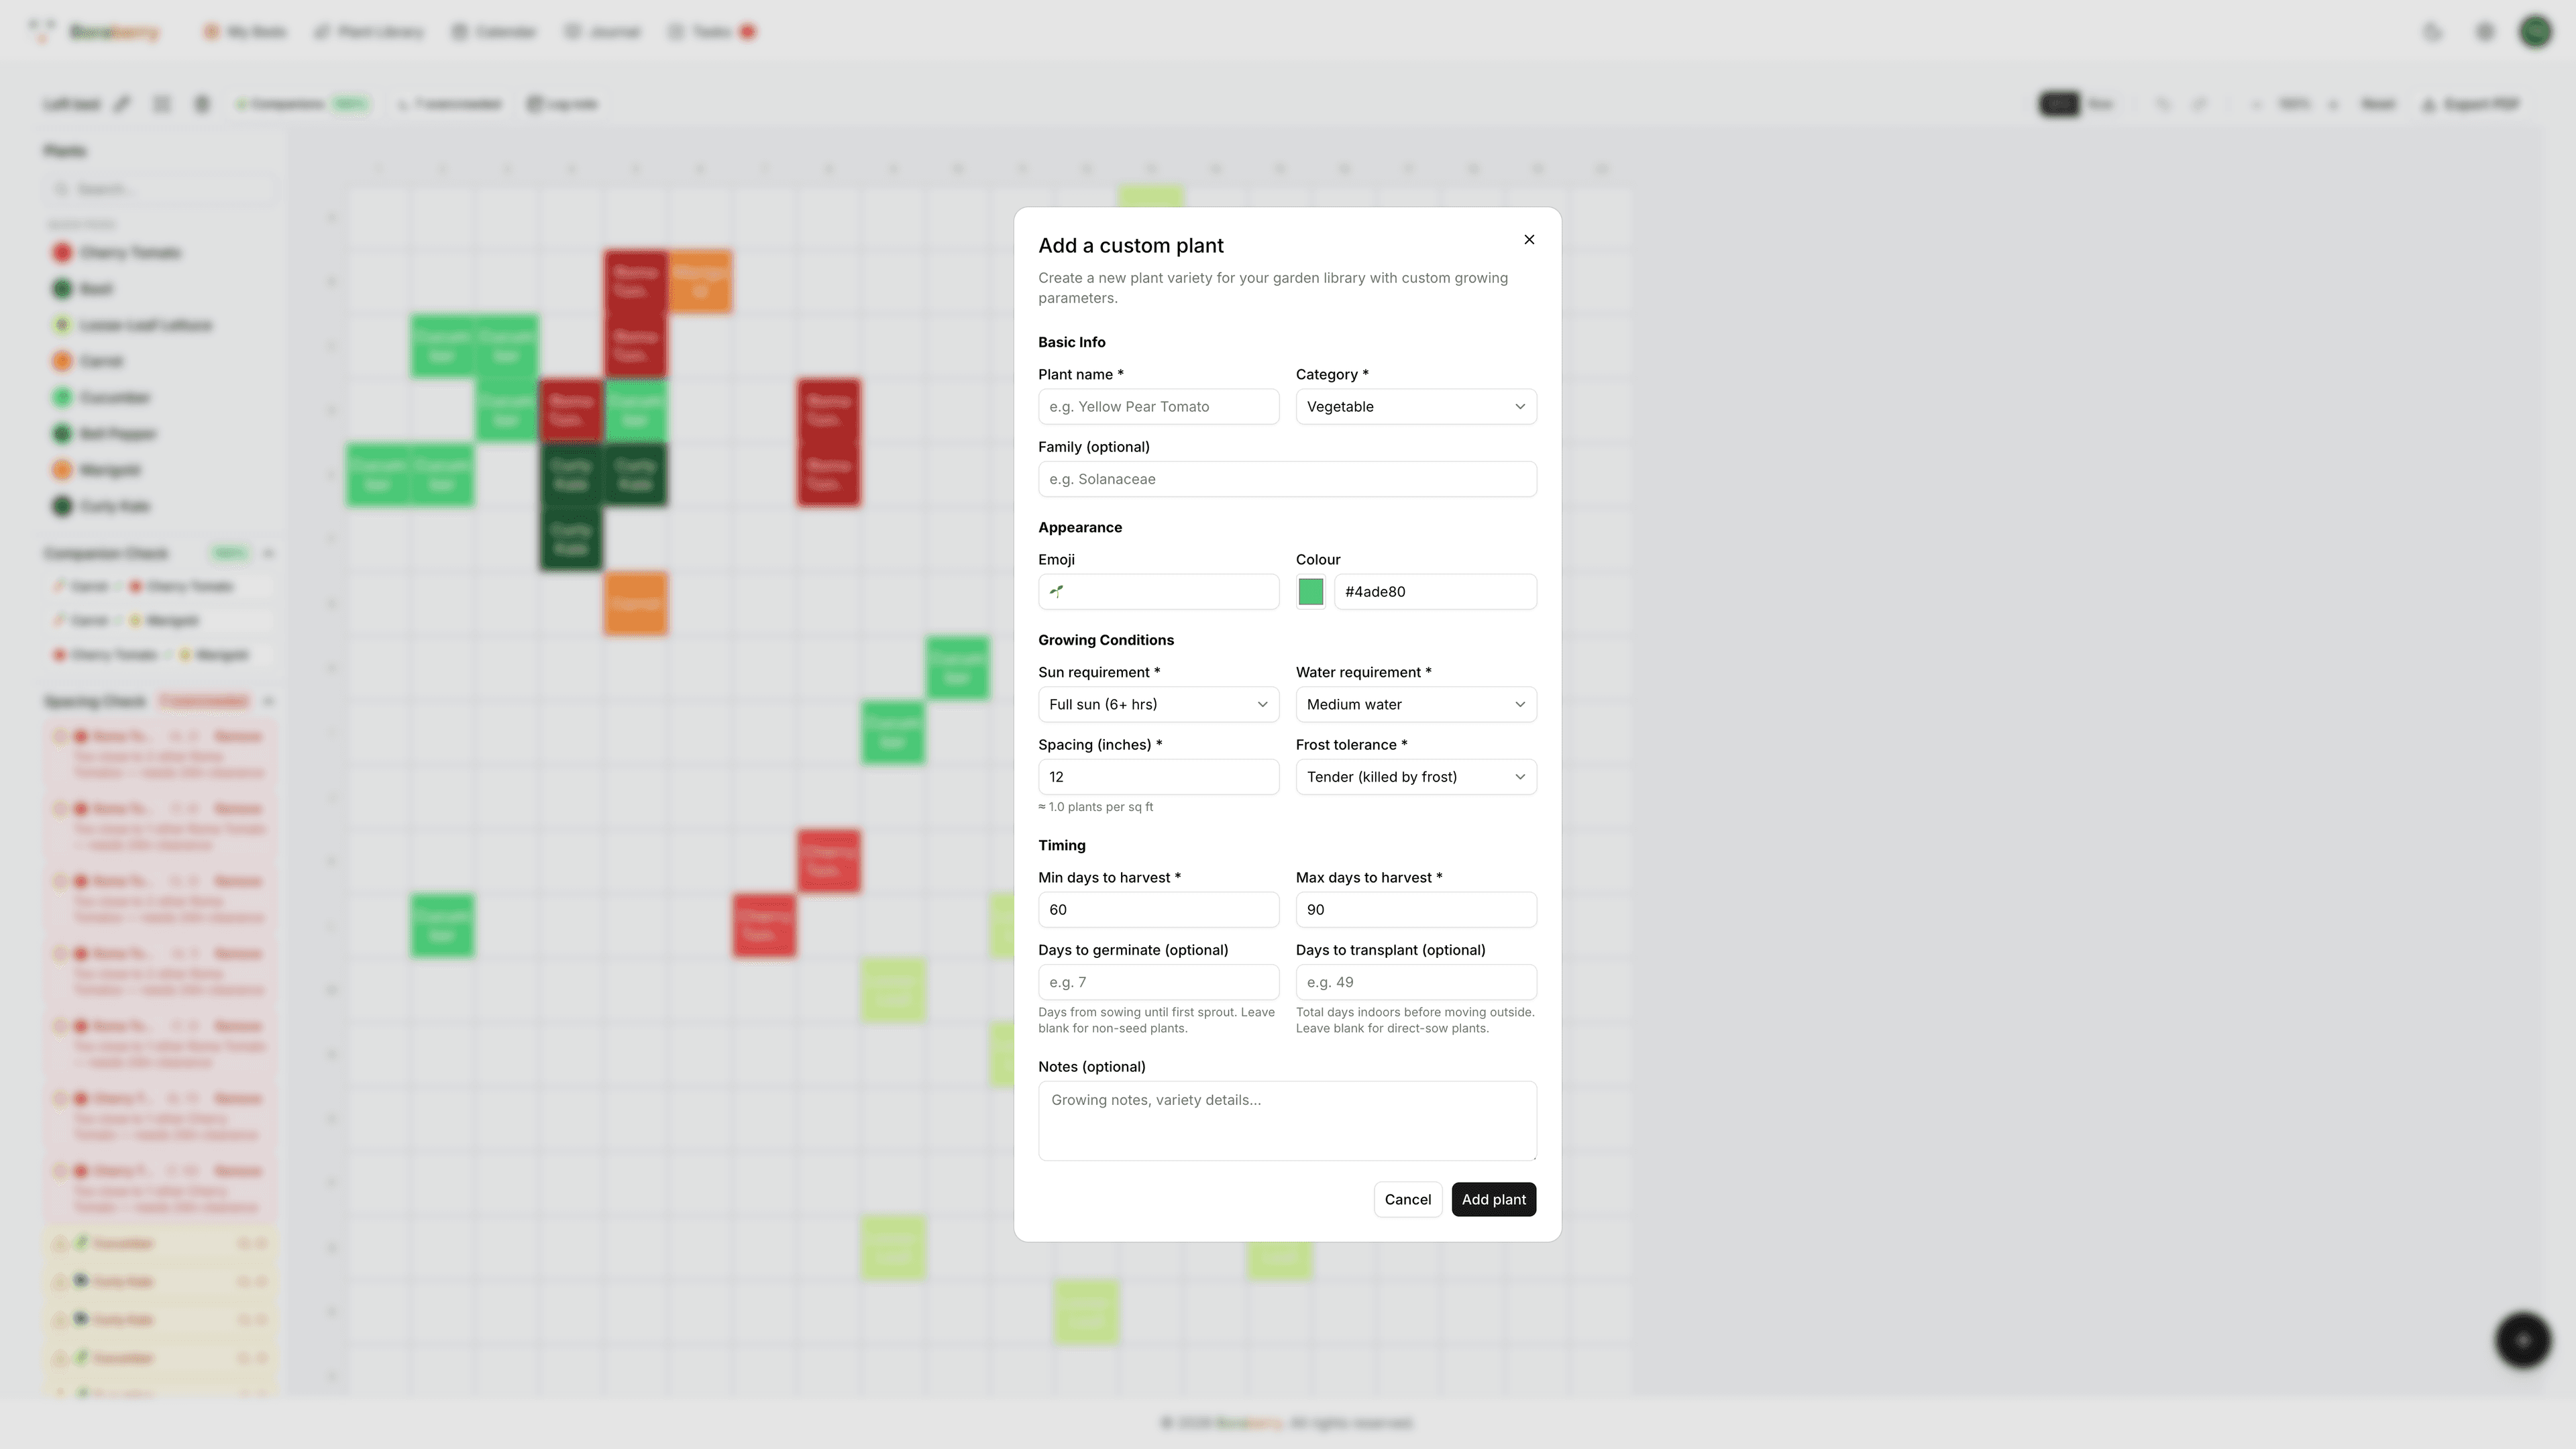The image size is (2576, 1449).
Task: Click the Add plant button
Action: click(x=1494, y=1199)
